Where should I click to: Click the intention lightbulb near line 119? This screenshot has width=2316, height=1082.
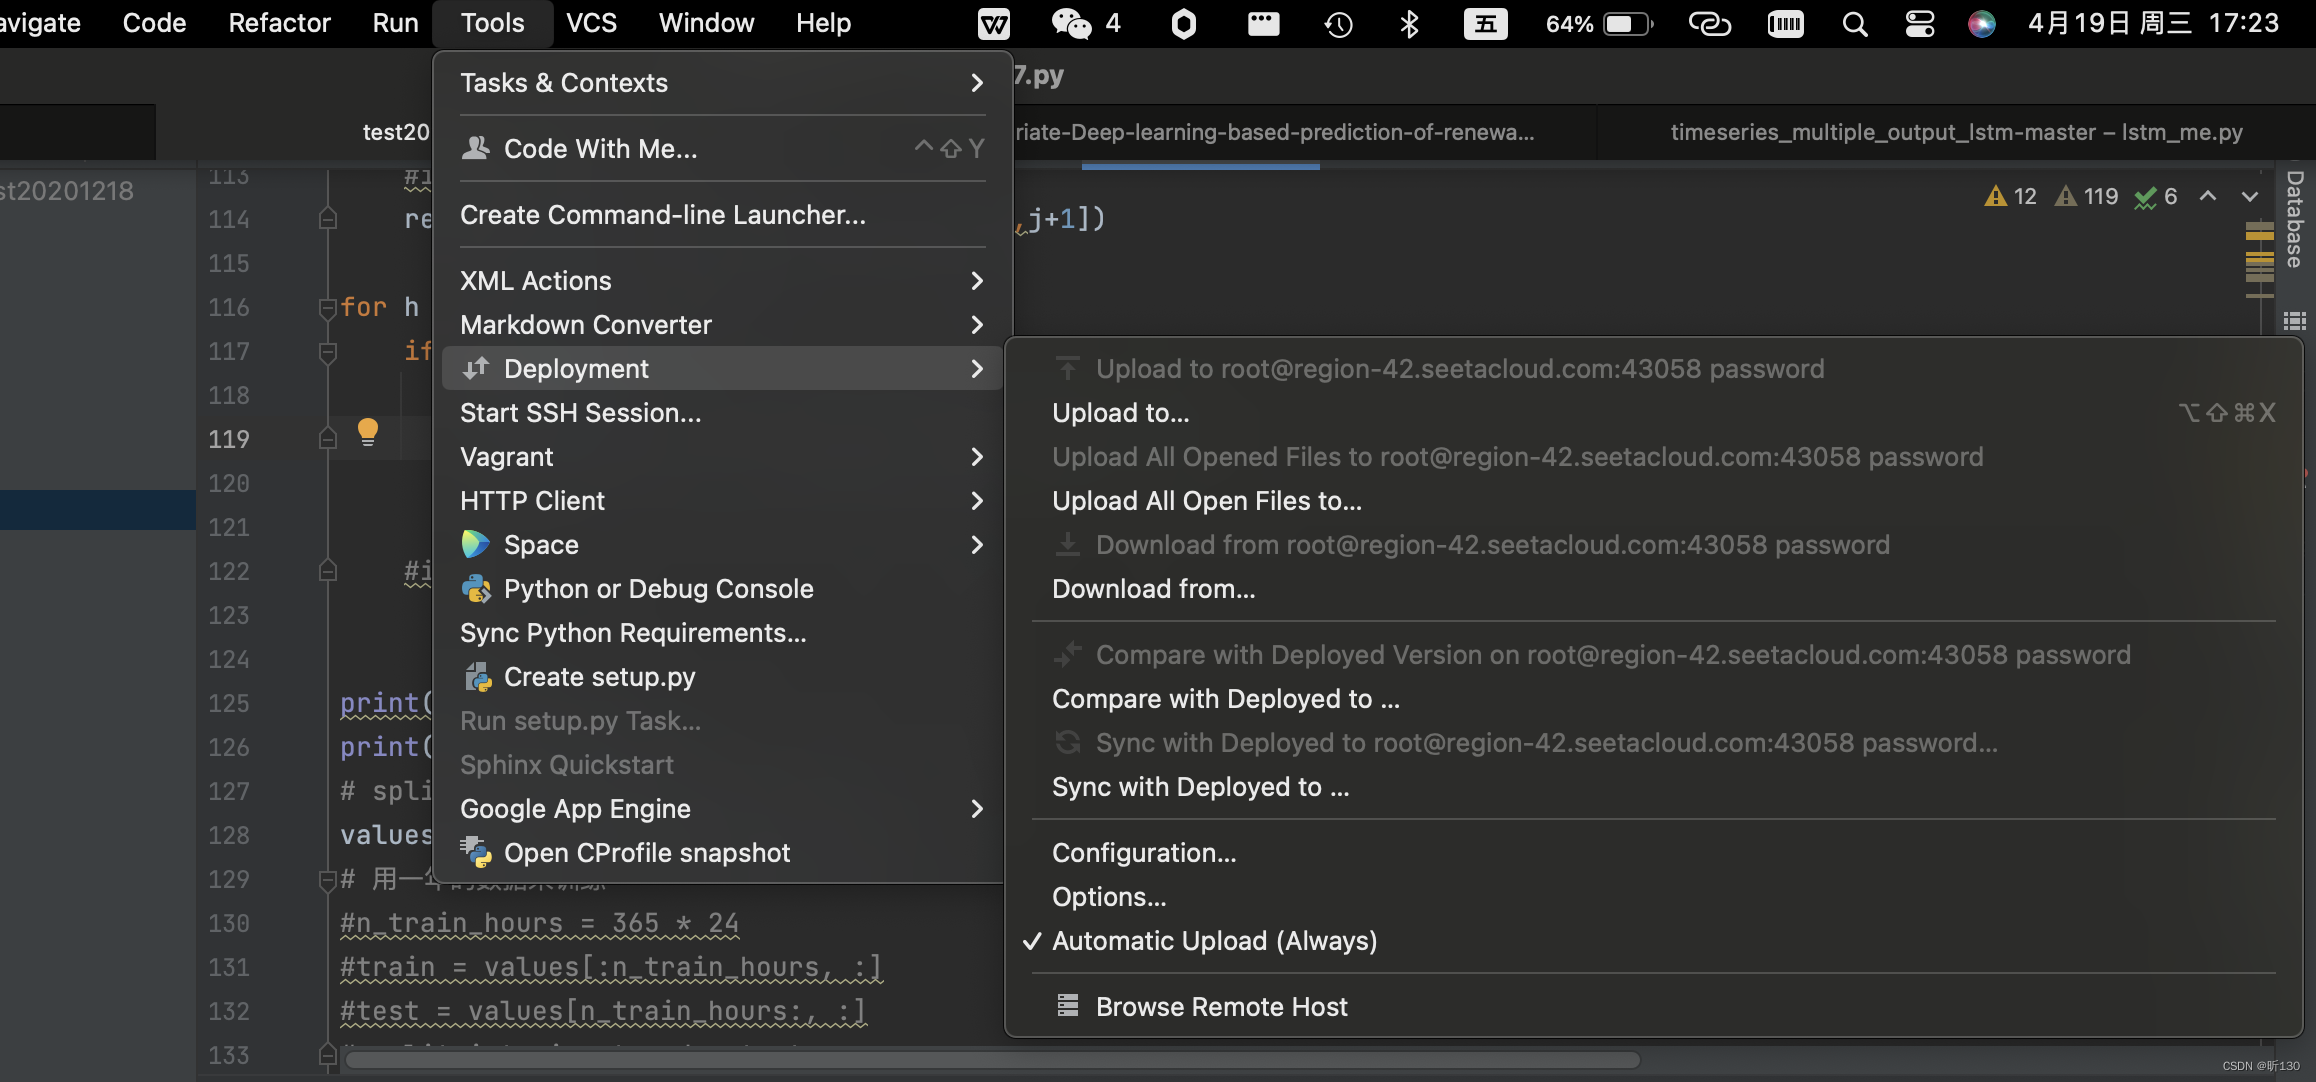click(368, 432)
